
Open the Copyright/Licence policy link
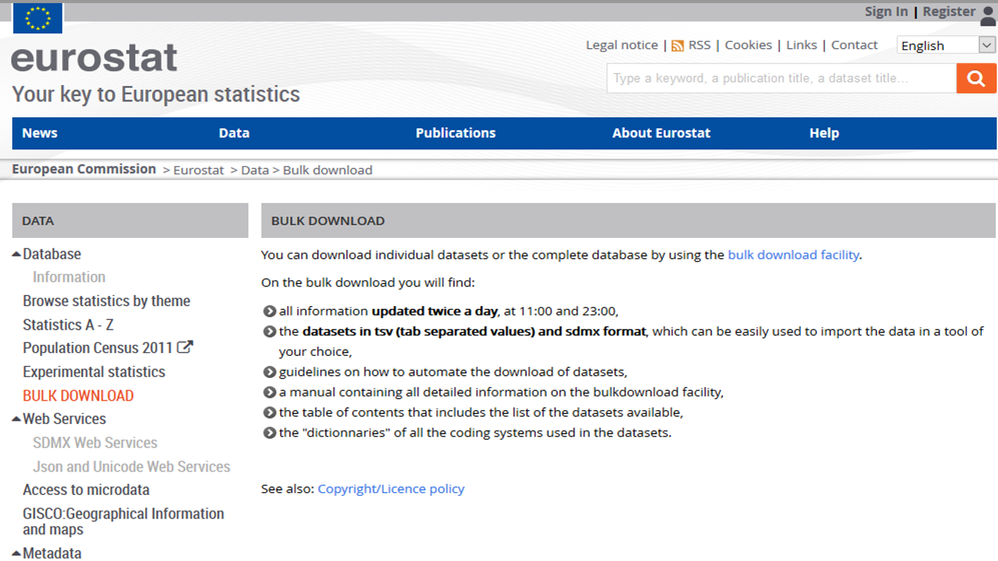[391, 488]
